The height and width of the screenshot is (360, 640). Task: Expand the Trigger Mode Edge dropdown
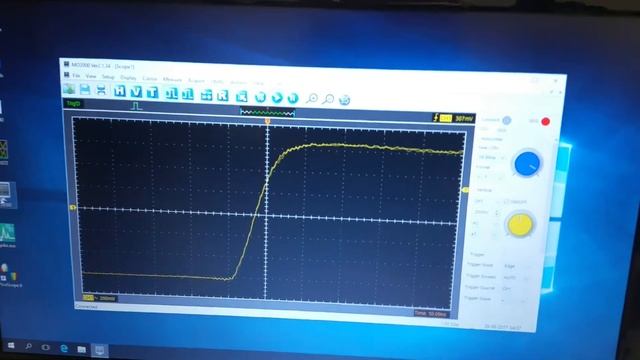pos(516,266)
